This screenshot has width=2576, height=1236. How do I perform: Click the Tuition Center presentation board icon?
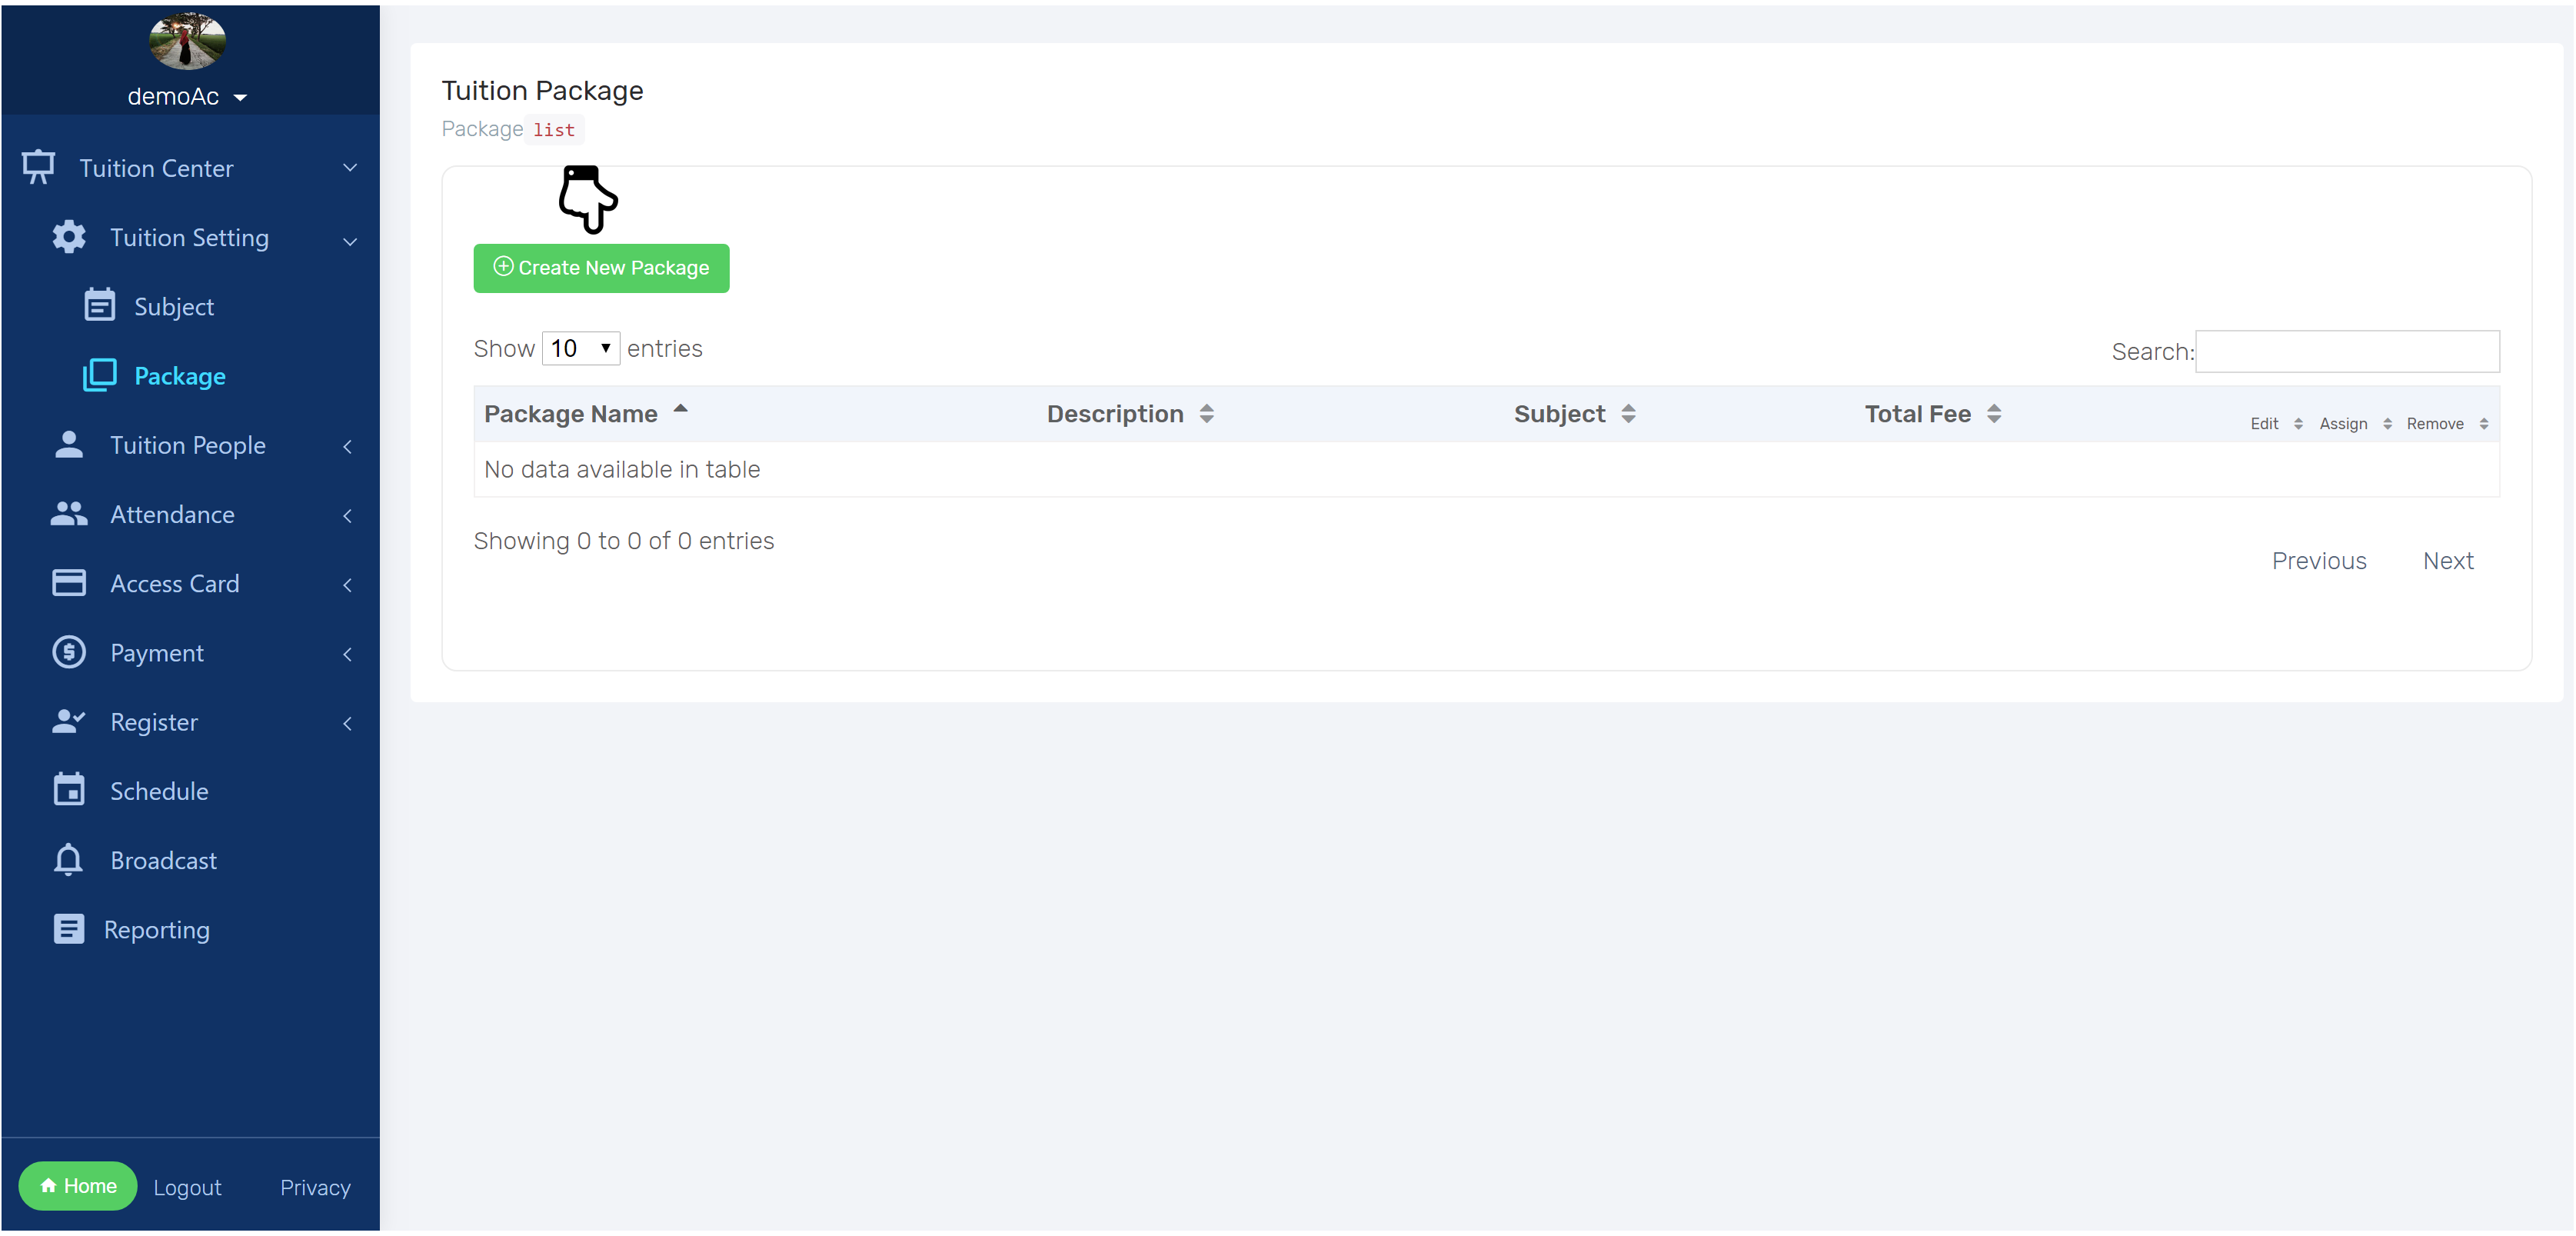(38, 167)
